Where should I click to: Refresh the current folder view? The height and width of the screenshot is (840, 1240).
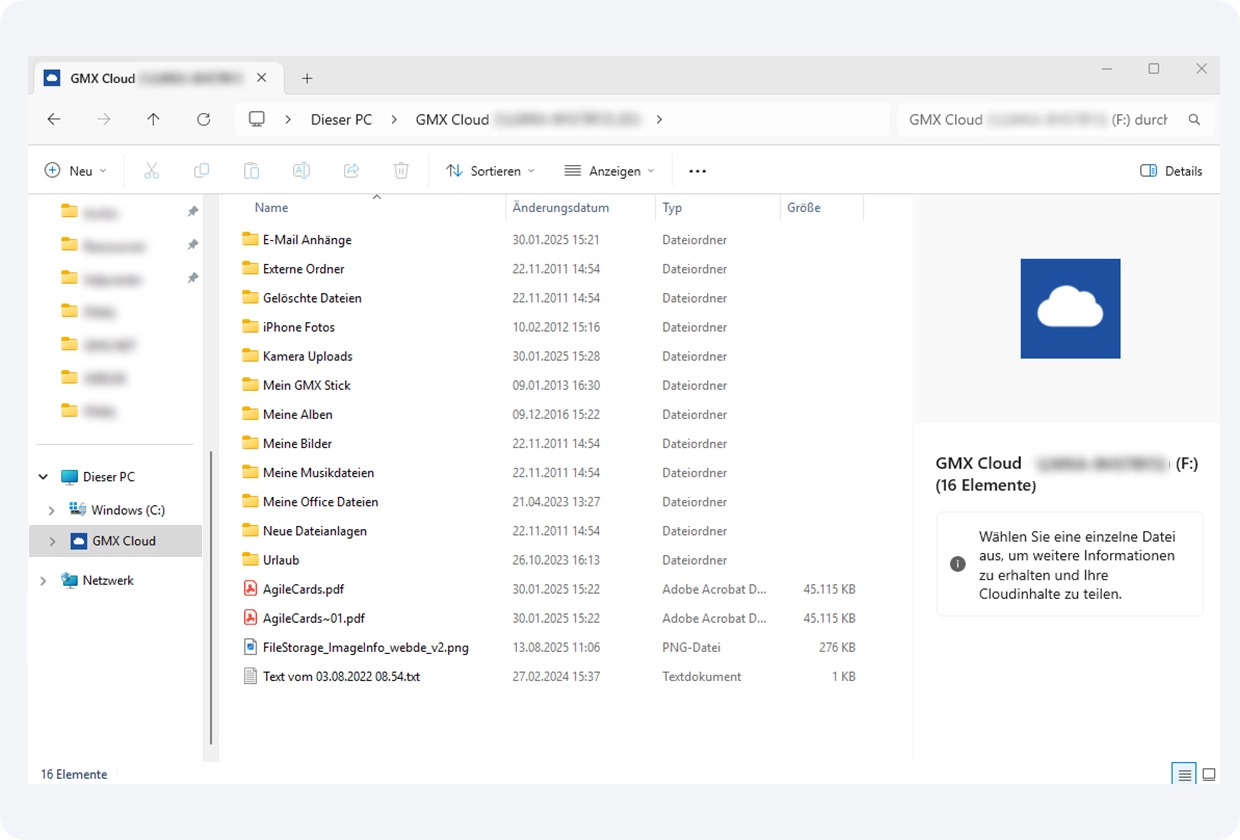pos(203,119)
